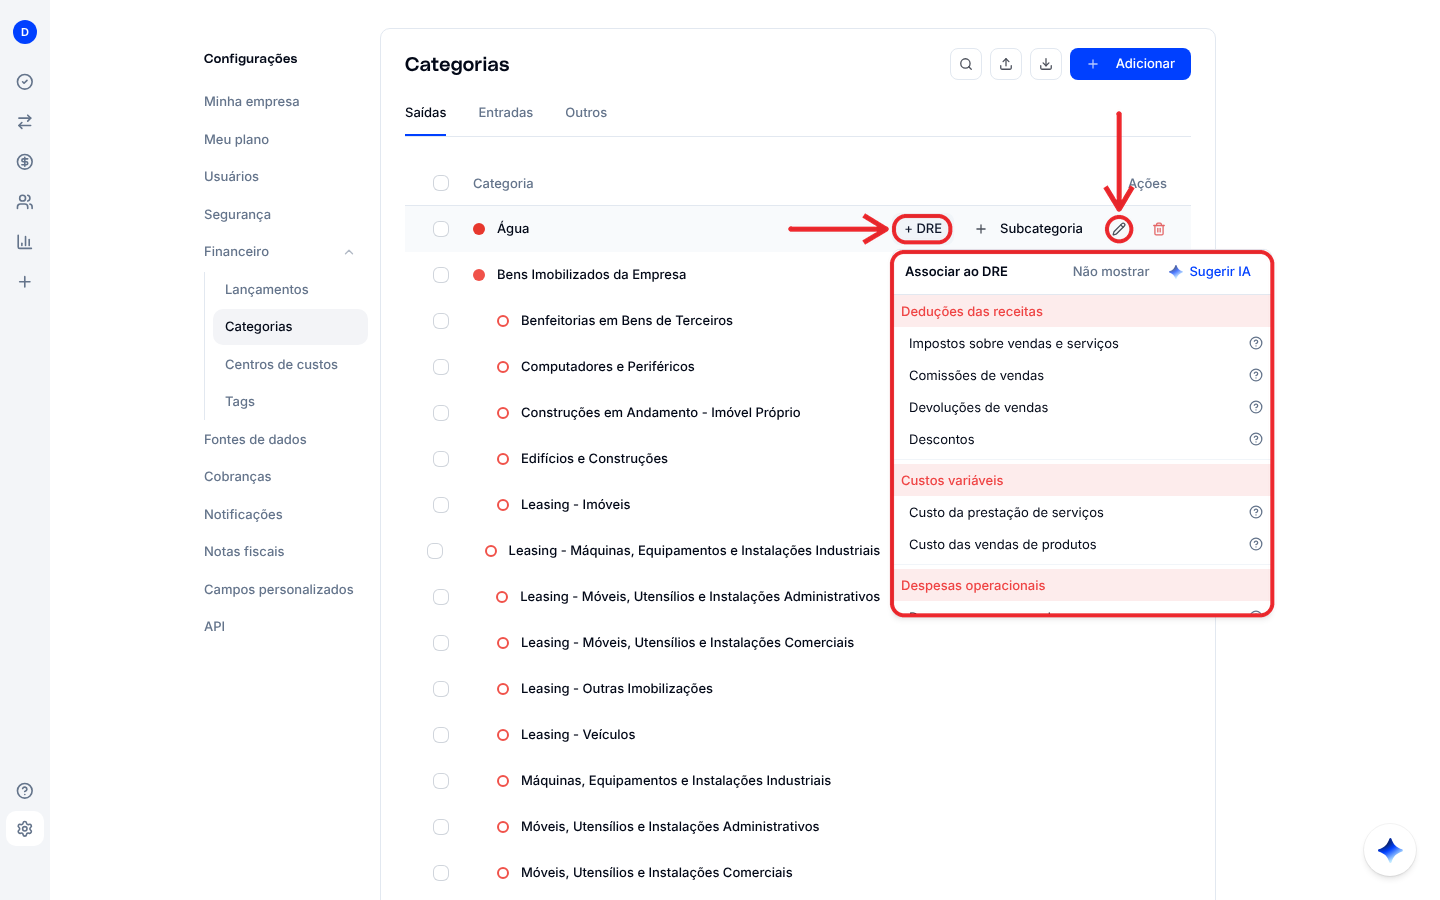This screenshot has width=1440, height=900.
Task: Open the transfers arrows icon in sidebar
Action: pyautogui.click(x=25, y=122)
